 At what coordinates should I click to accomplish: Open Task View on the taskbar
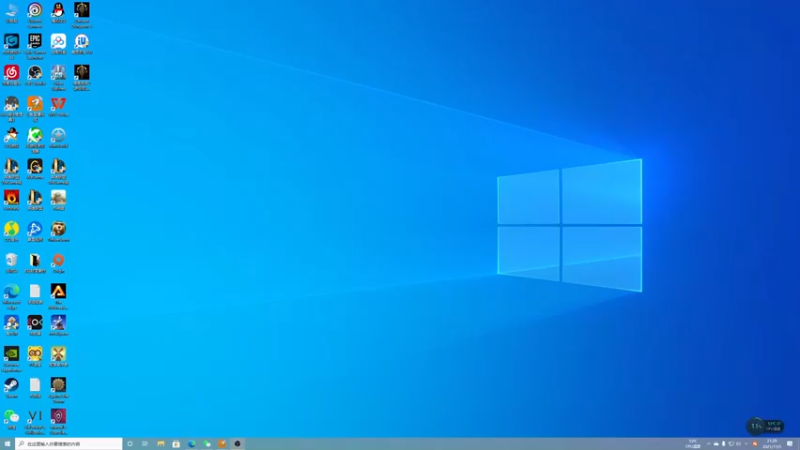tap(145, 444)
